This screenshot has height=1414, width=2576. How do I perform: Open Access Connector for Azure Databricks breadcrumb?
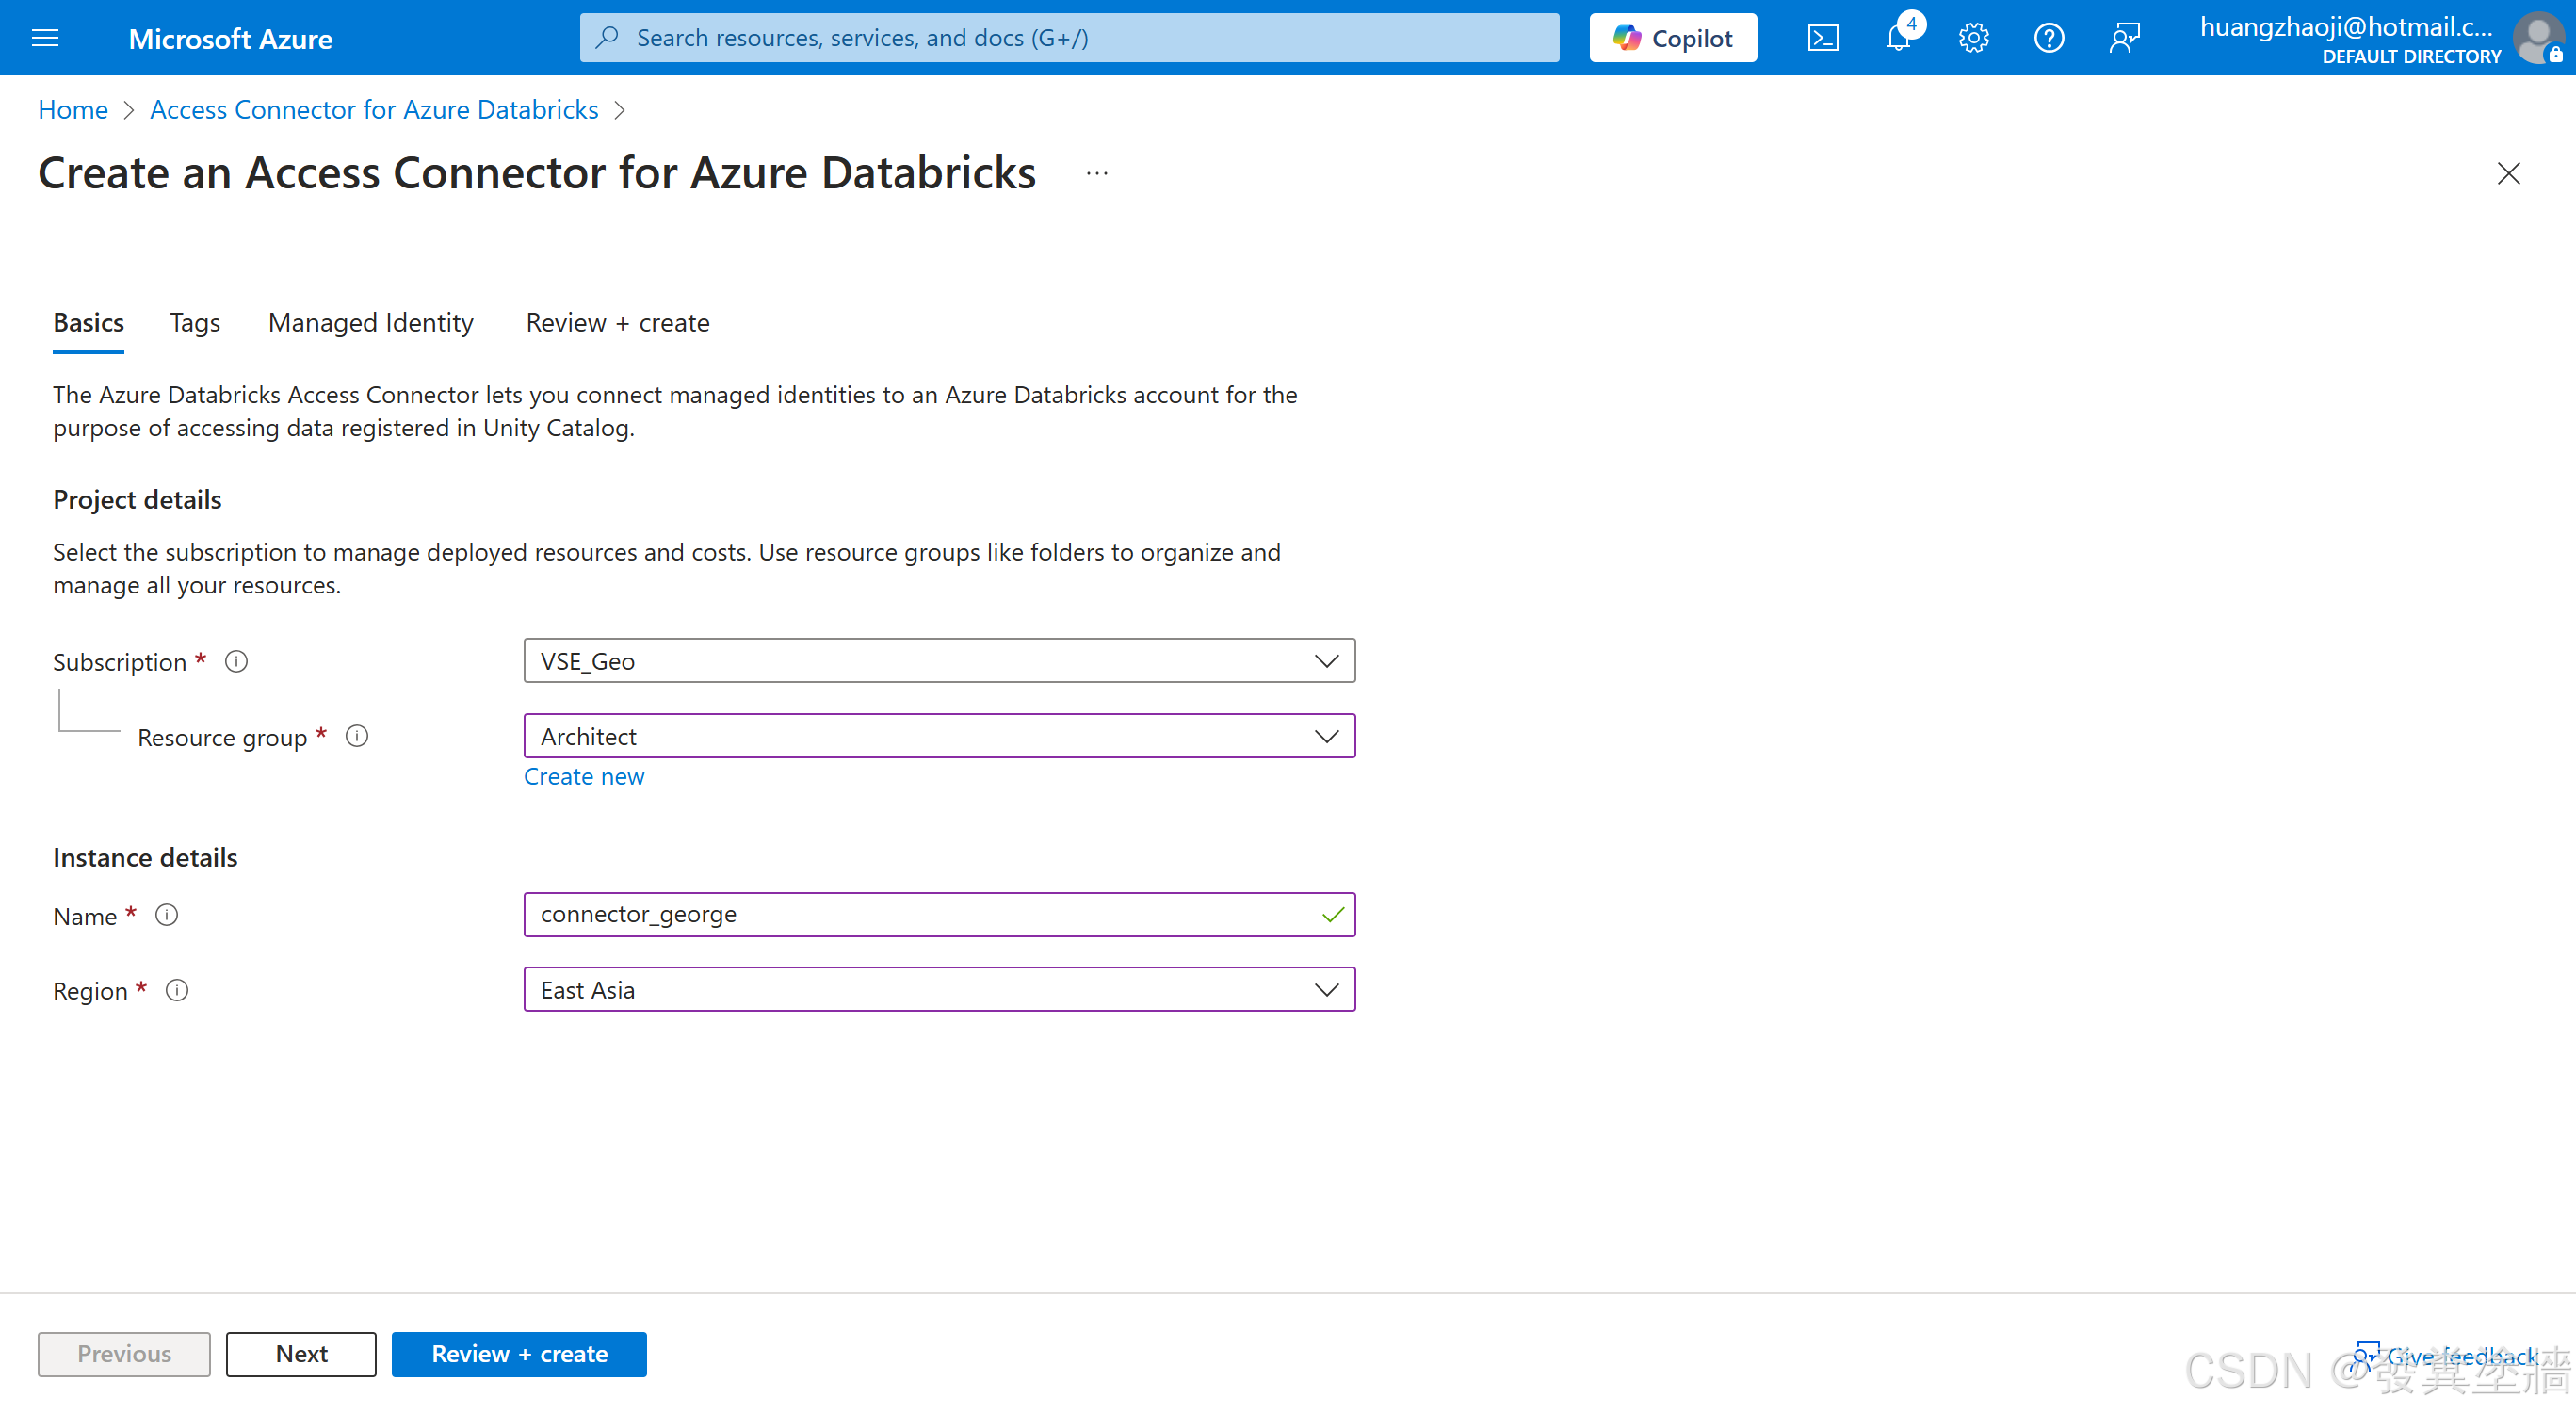374,109
